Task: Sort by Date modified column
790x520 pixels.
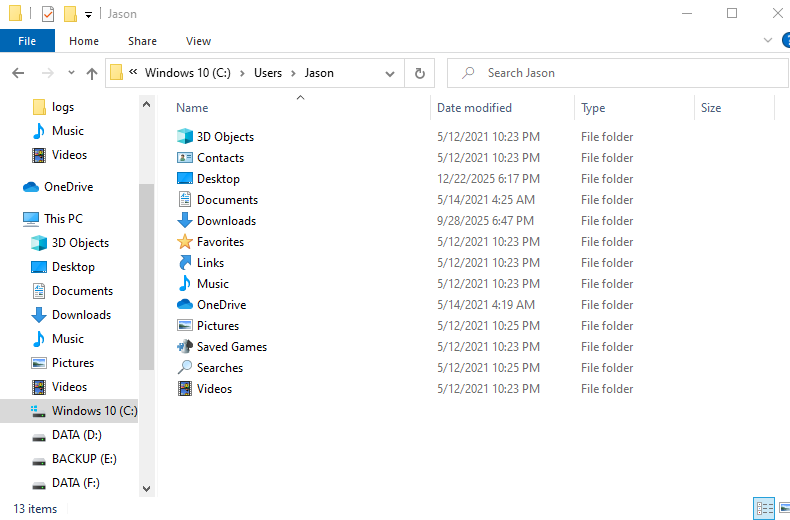Action: [x=474, y=108]
